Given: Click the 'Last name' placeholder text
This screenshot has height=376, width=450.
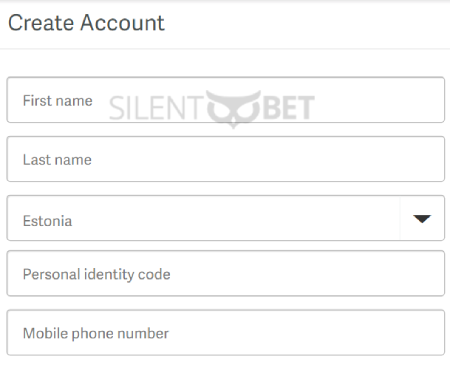Looking at the screenshot, I should click(x=57, y=160).
